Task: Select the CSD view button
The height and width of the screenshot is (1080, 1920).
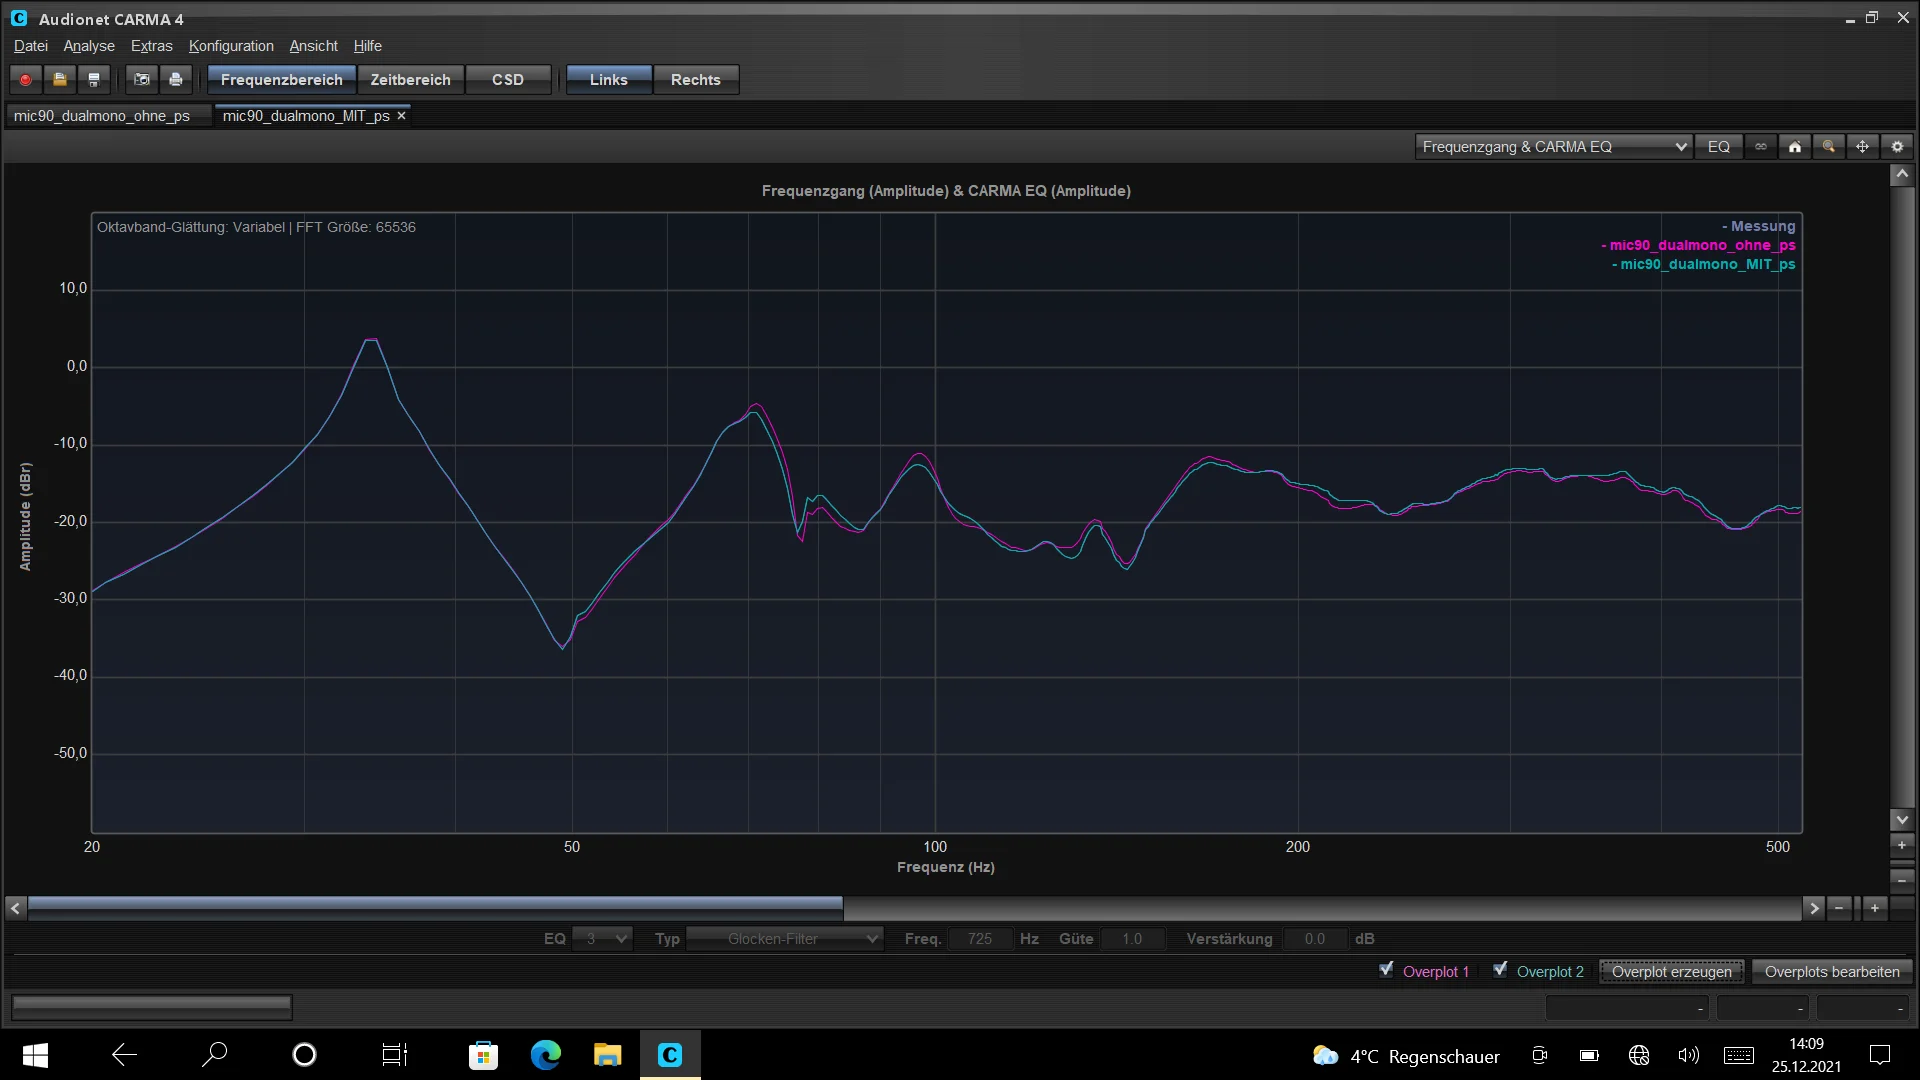Action: (x=508, y=80)
